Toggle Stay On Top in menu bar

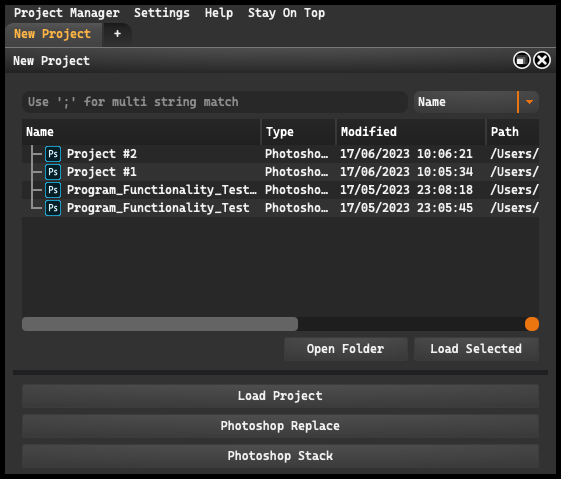[x=286, y=13]
